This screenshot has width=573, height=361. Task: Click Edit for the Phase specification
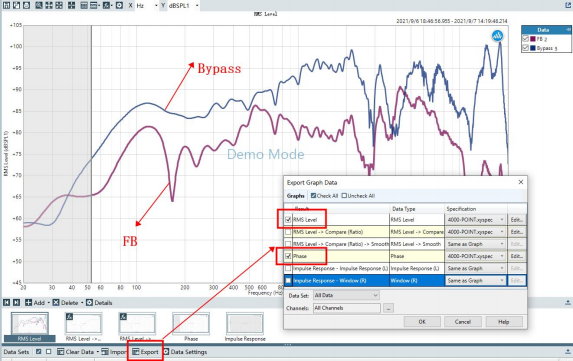pyautogui.click(x=517, y=256)
